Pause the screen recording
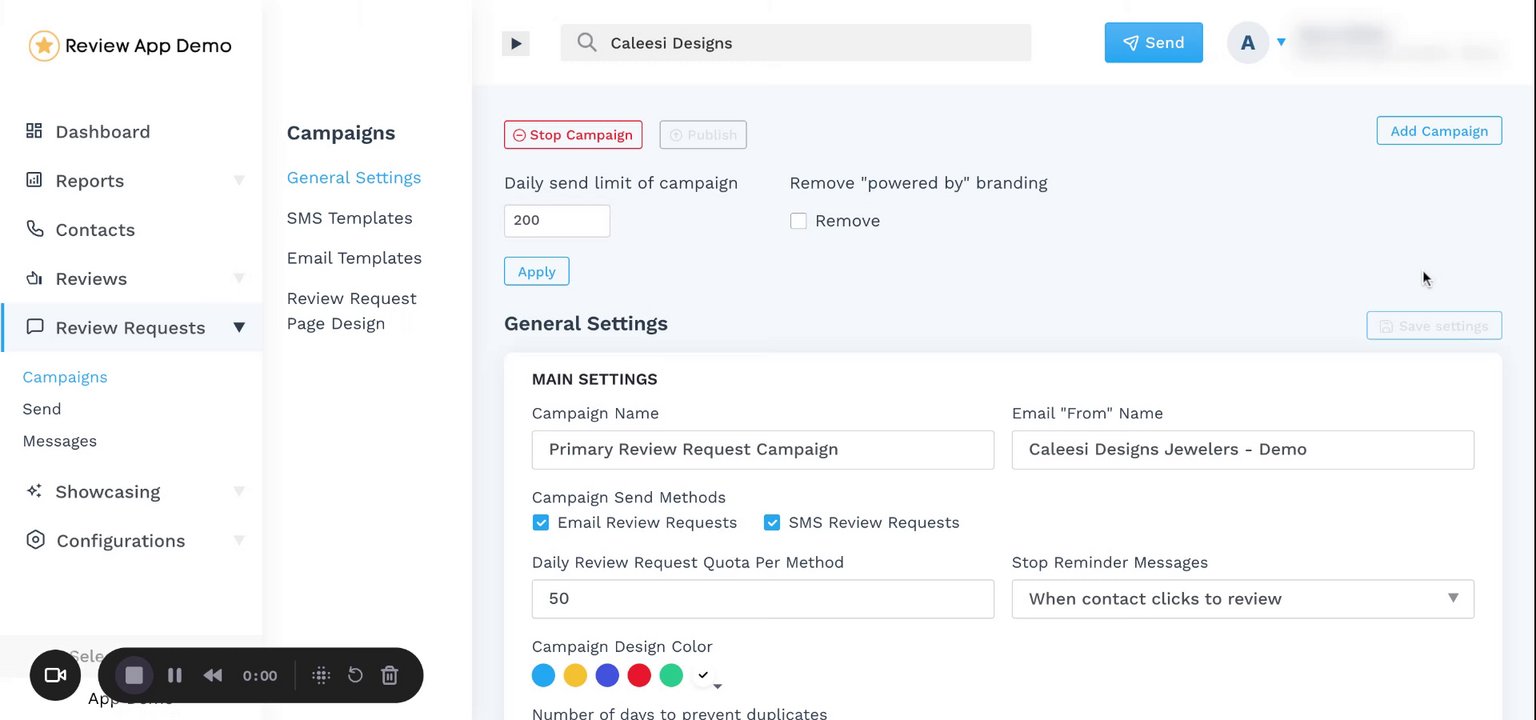 175,676
